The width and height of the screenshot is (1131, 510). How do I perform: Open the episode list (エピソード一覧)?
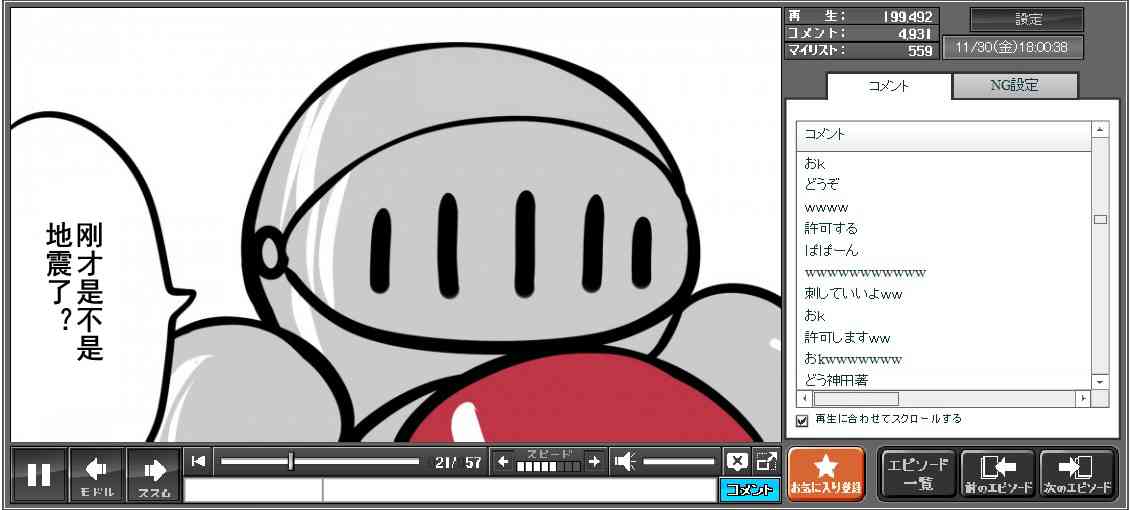click(918, 474)
